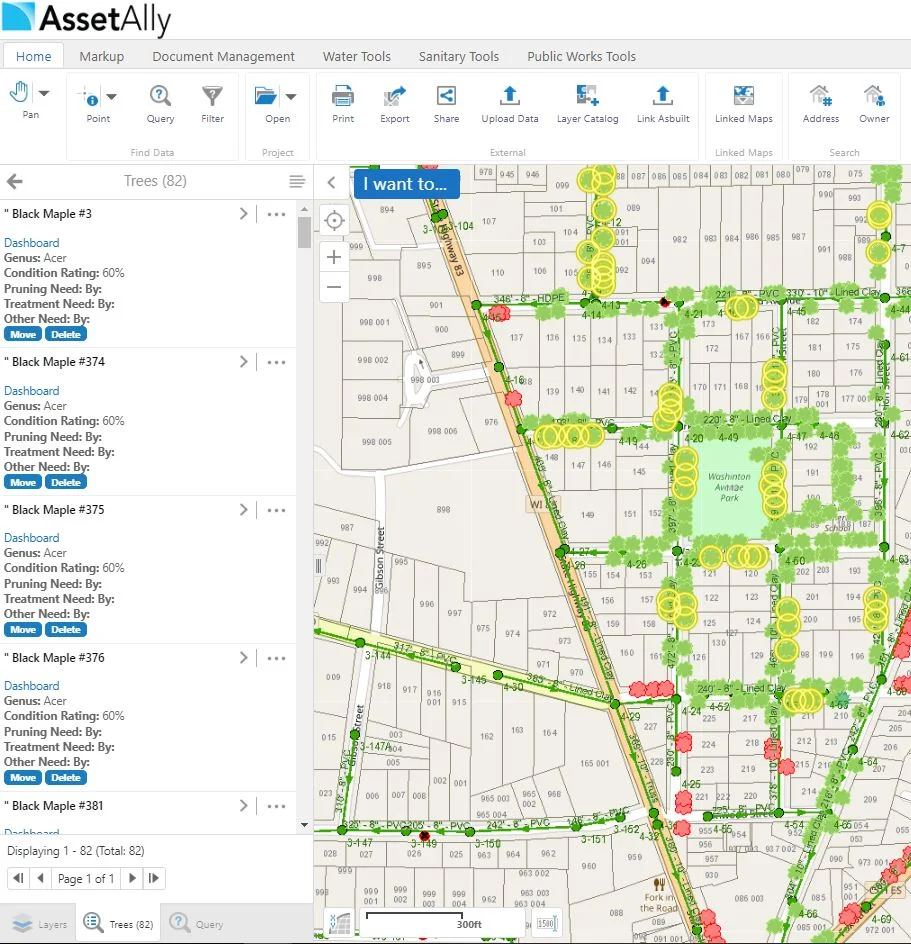The width and height of the screenshot is (911, 944).
Task: Open Dashboard link for Black Maple #374
Action: pos(31,391)
